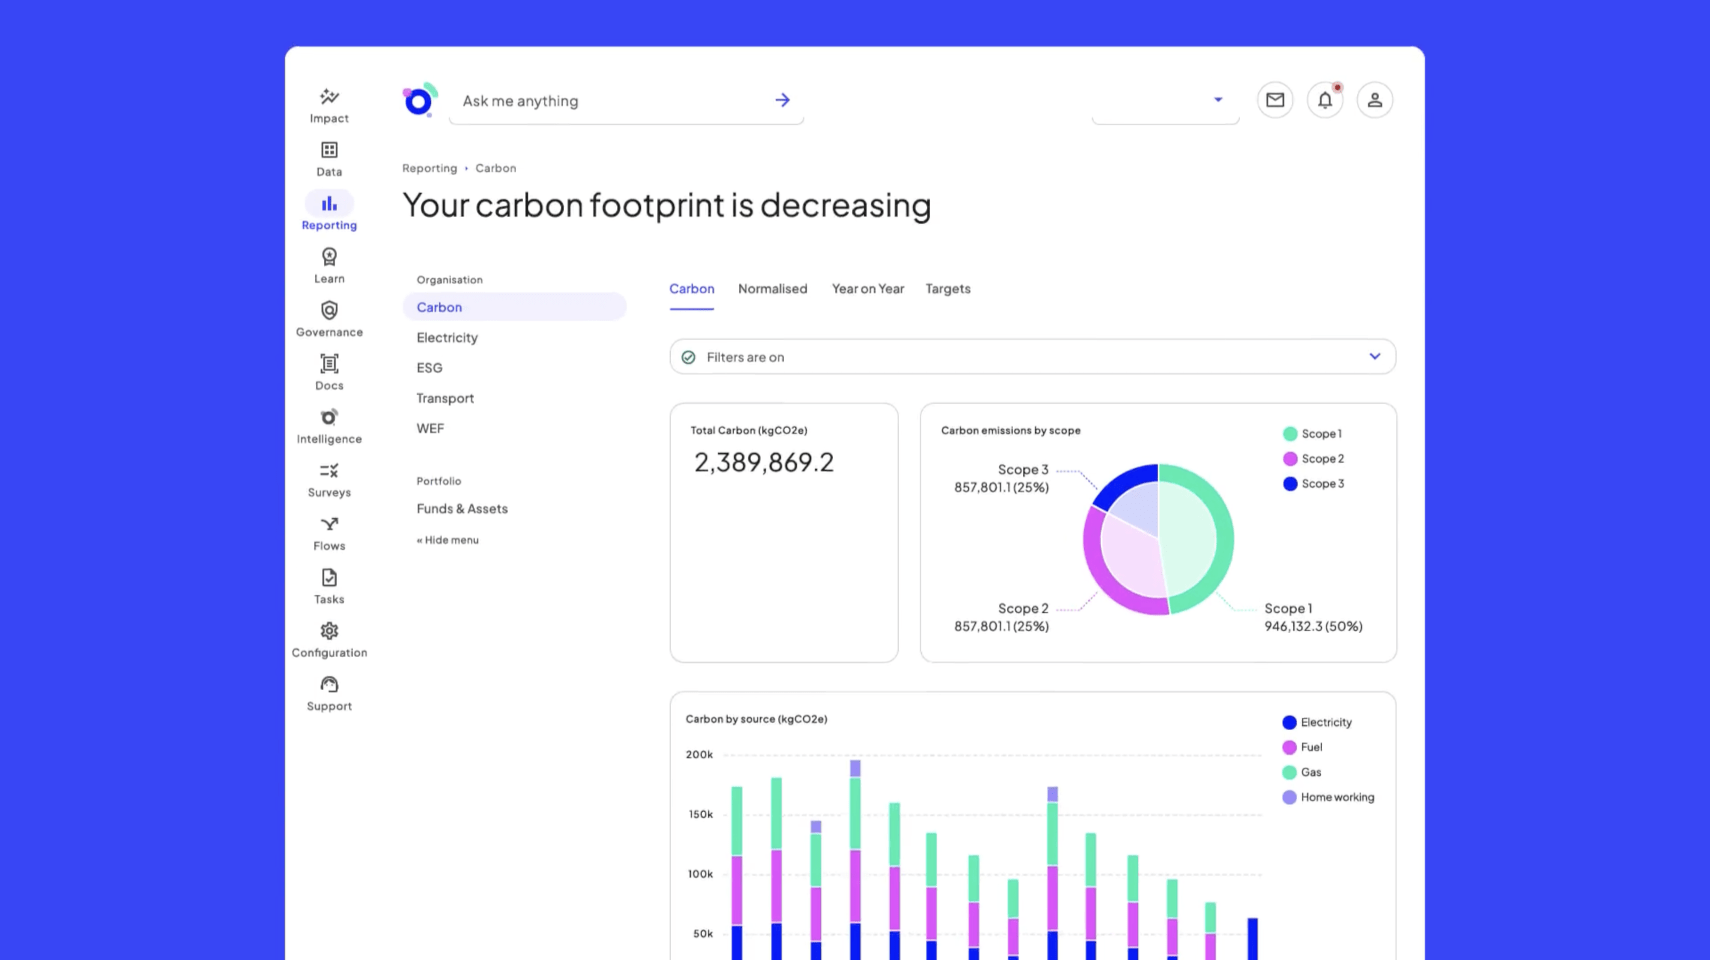1711x960 pixels.
Task: Open Funds & Assets under Portfolio
Action: pyautogui.click(x=462, y=509)
